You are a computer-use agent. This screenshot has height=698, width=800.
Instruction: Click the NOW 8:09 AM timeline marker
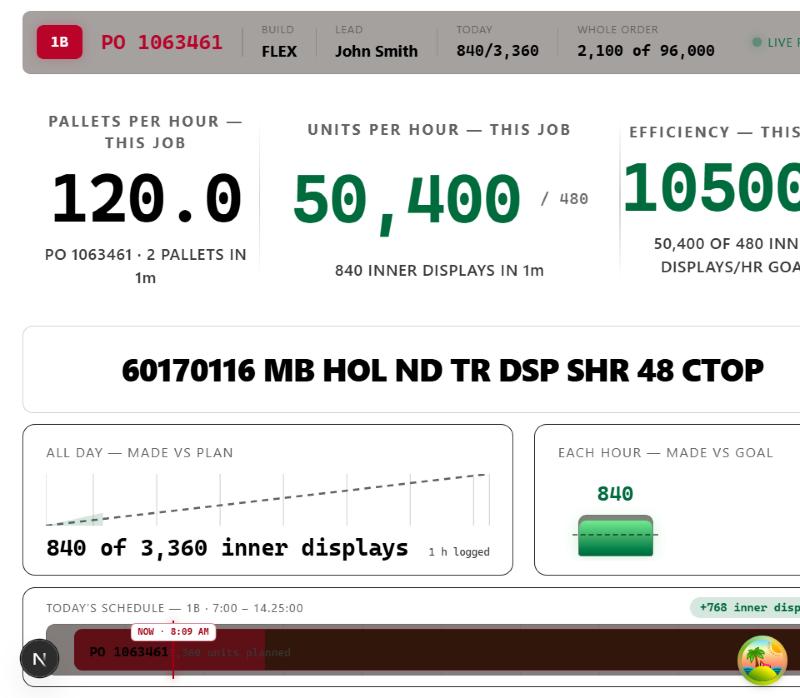(x=173, y=632)
